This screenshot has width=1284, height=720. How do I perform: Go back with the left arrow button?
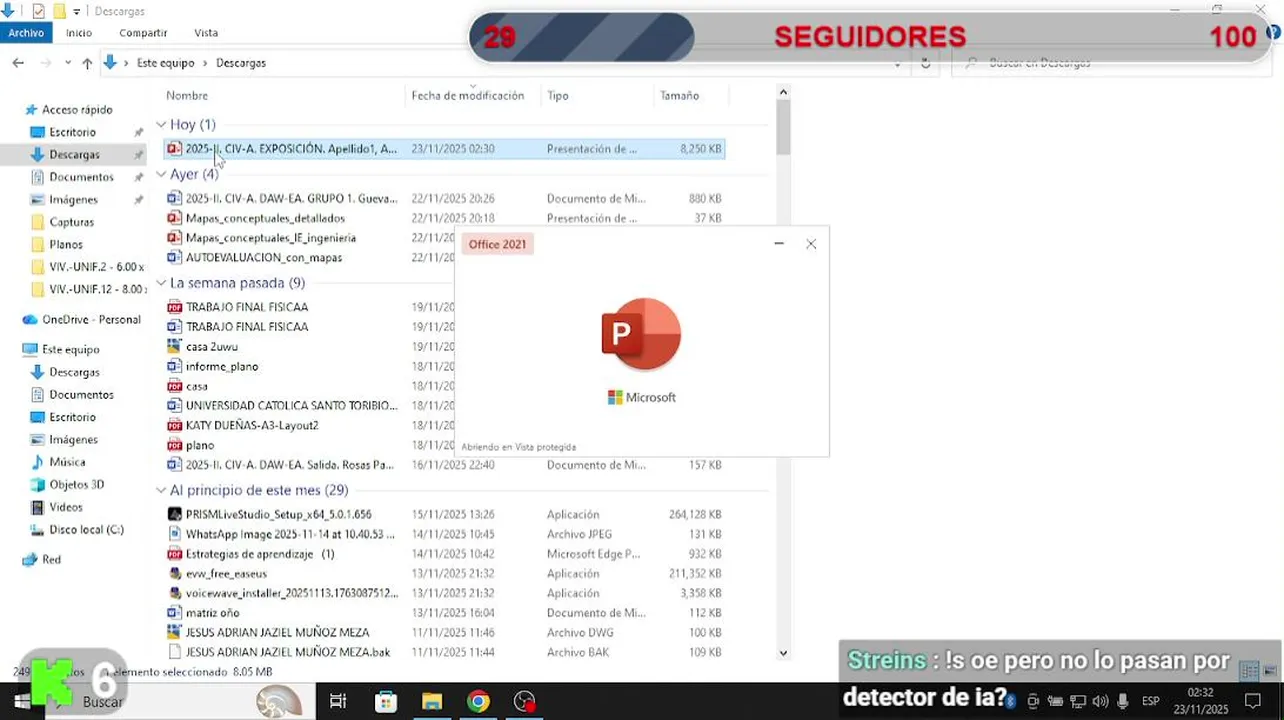tap(18, 62)
